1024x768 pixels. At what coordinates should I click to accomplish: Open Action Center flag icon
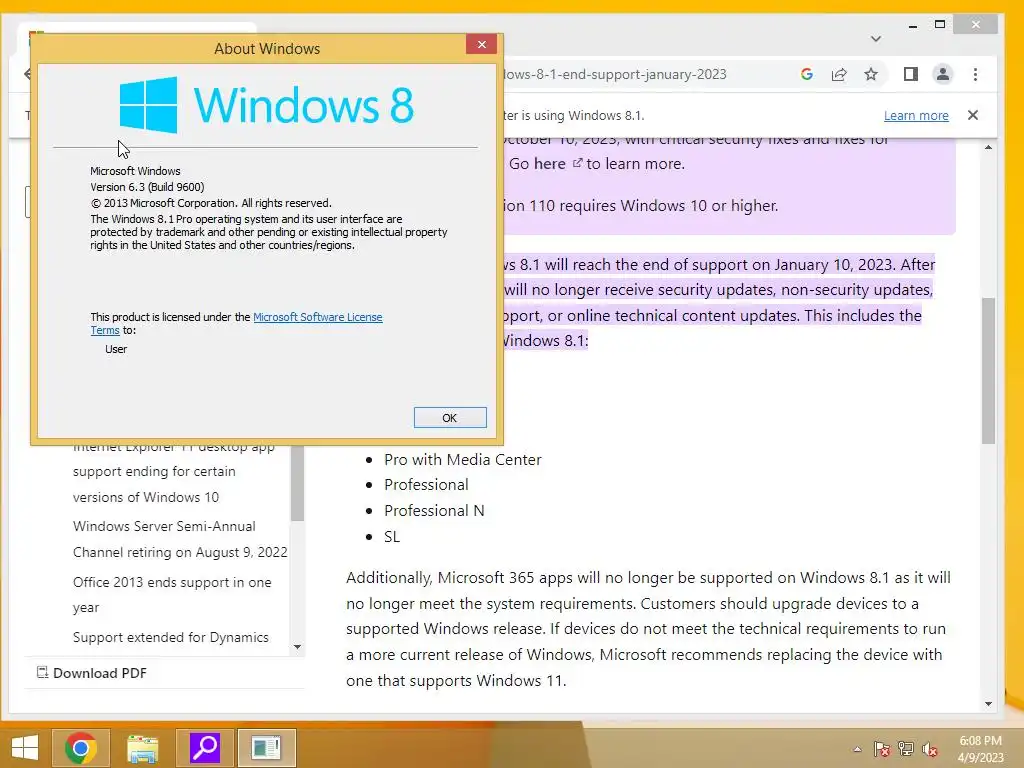click(882, 749)
